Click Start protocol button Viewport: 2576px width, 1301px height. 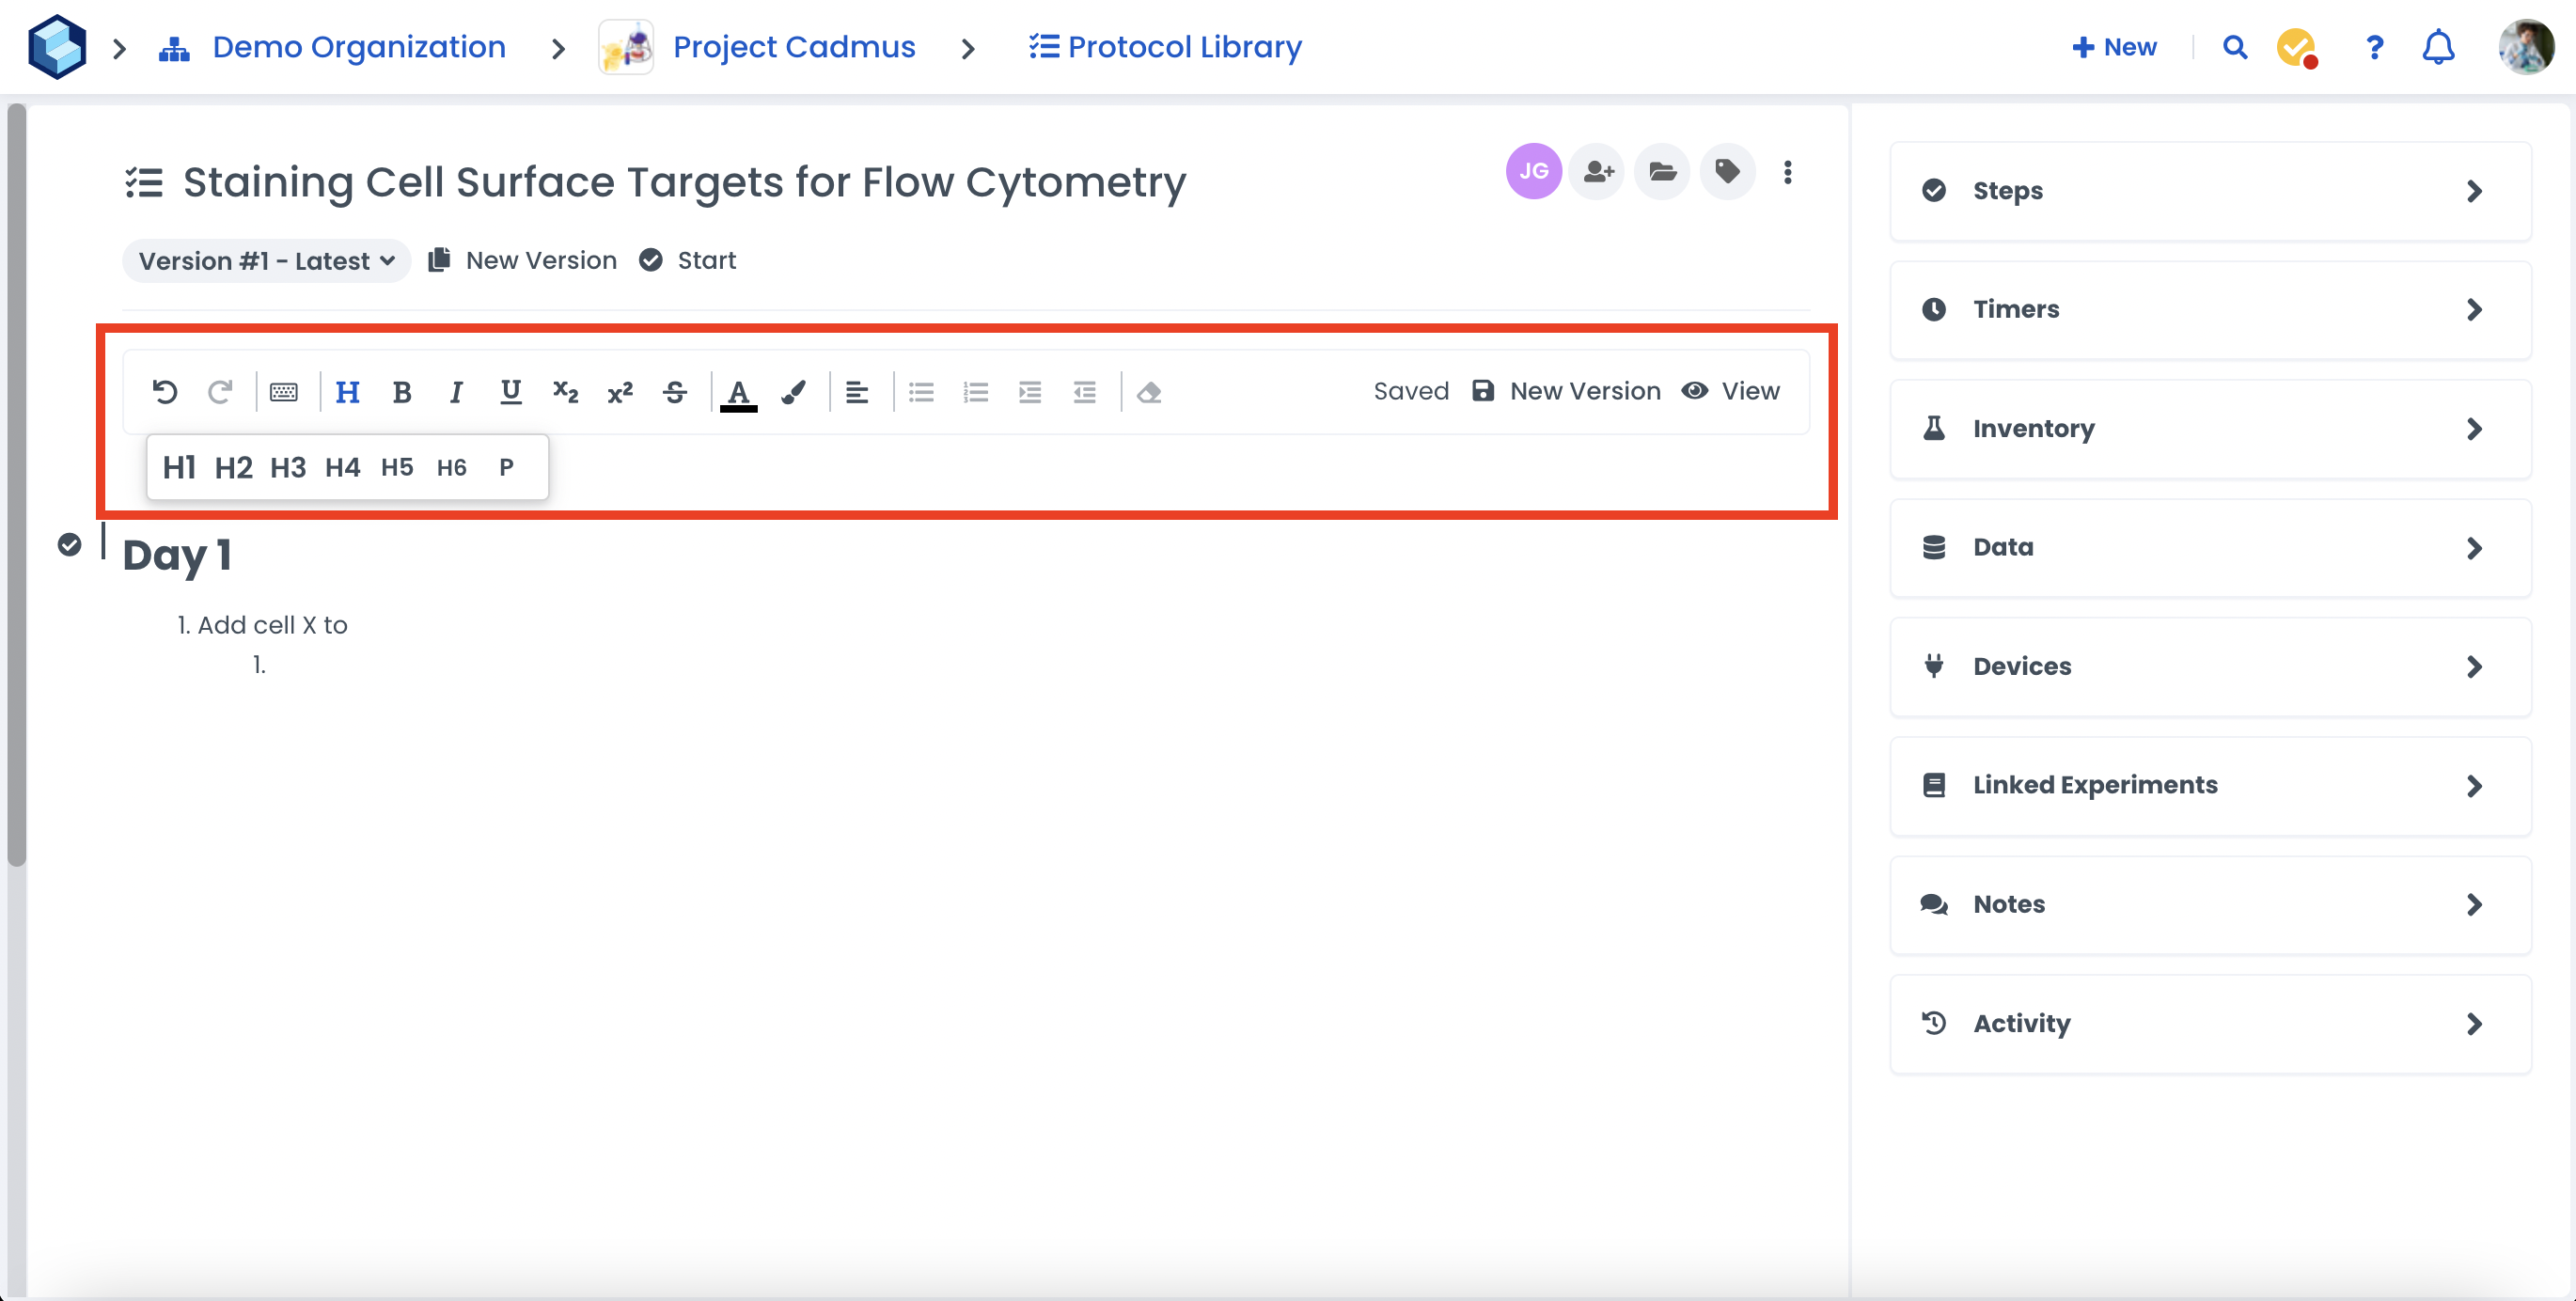pos(688,261)
